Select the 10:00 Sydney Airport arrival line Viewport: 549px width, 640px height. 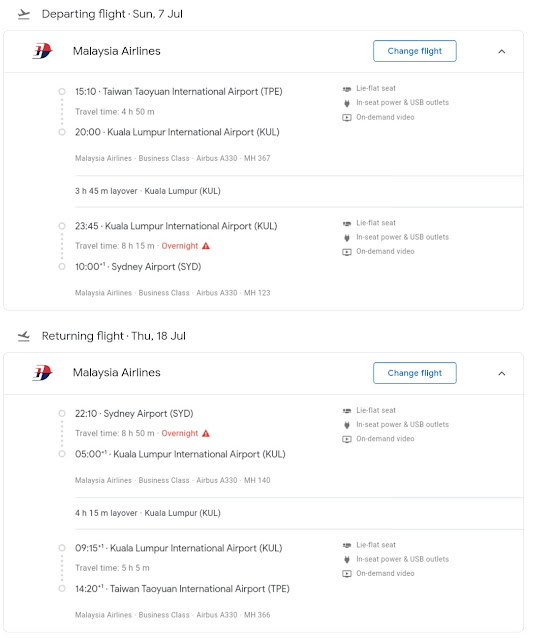coord(138,267)
